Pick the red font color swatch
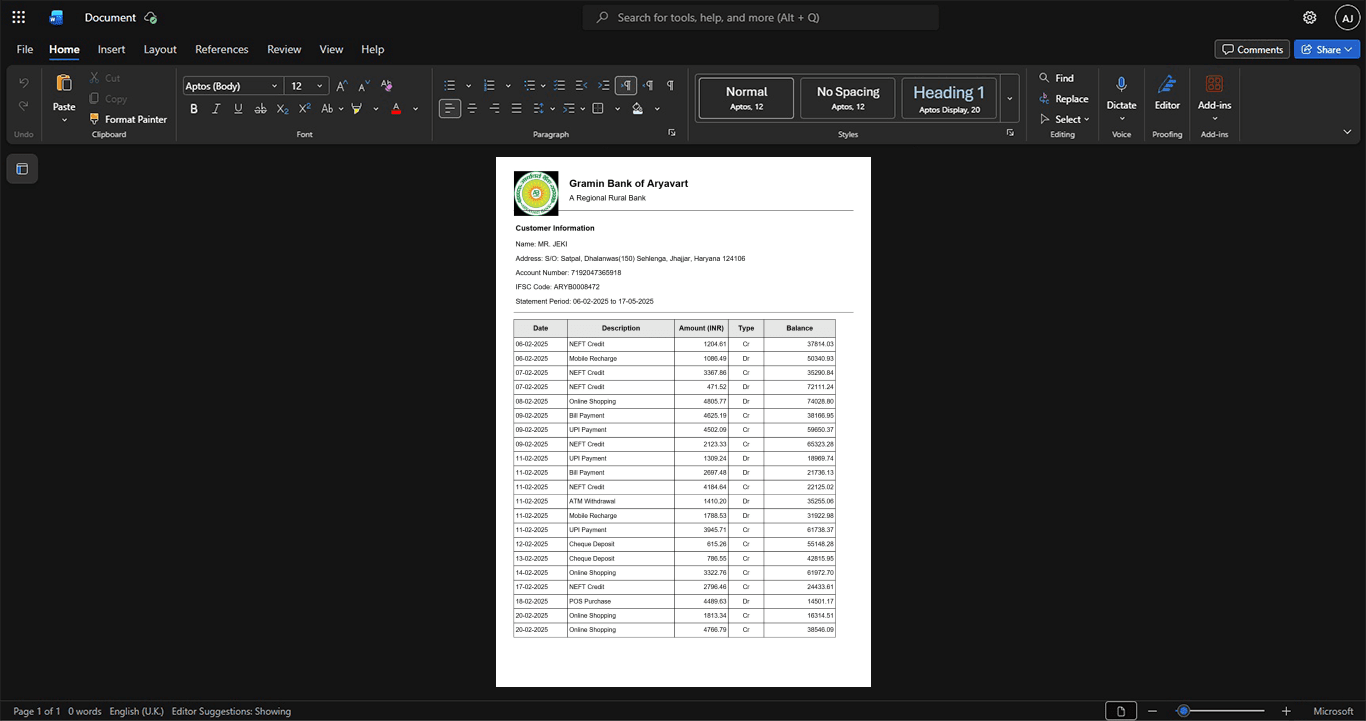This screenshot has height=721, width=1366. click(396, 109)
